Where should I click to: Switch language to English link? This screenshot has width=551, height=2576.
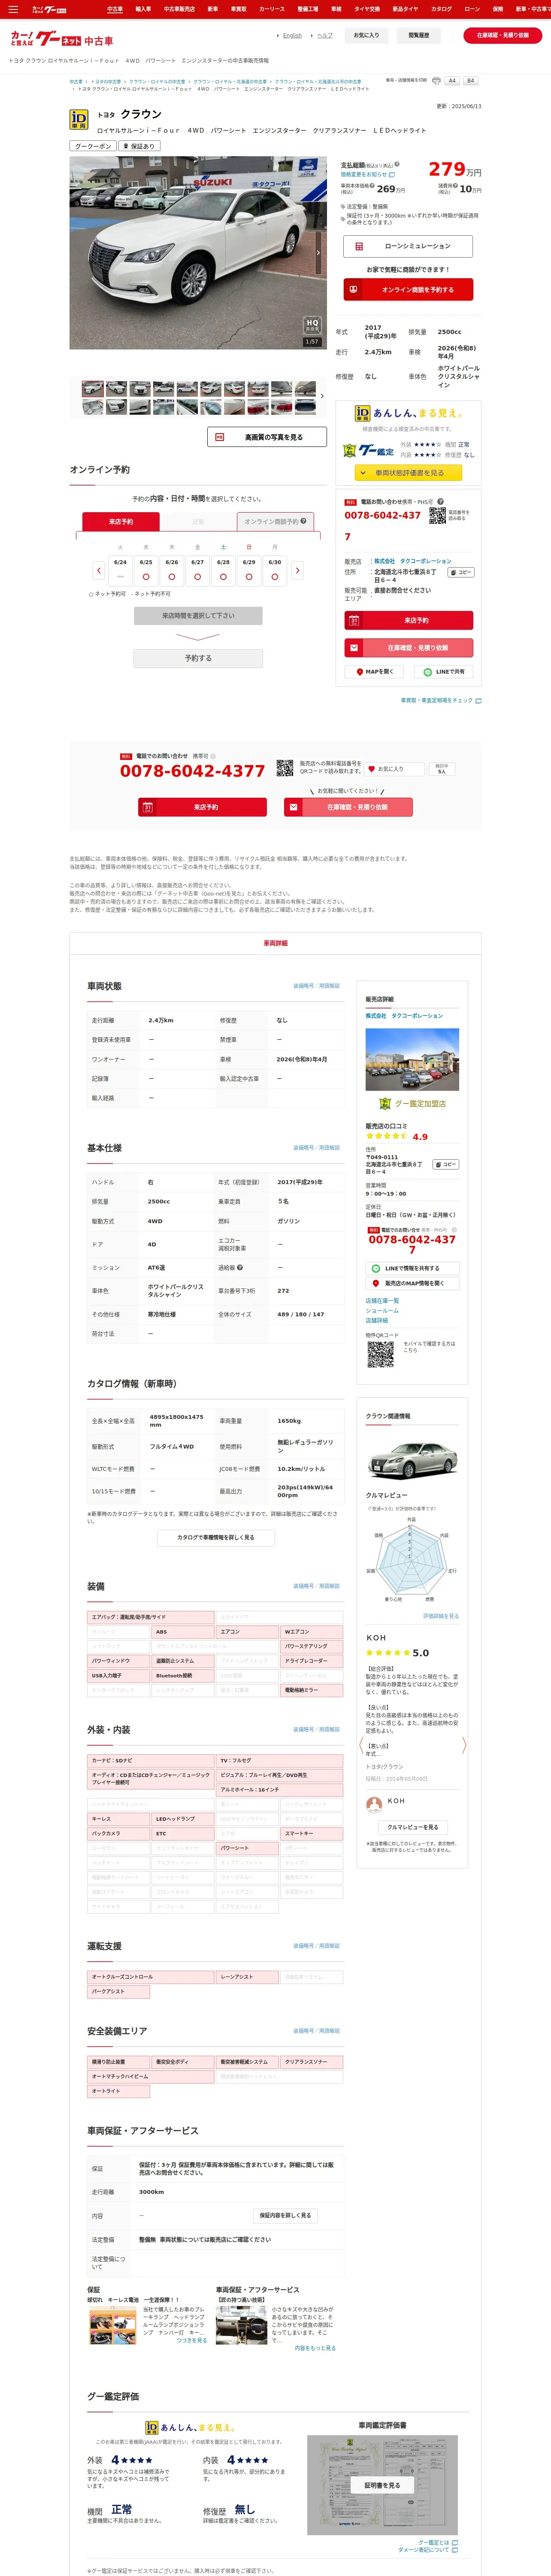point(292,35)
